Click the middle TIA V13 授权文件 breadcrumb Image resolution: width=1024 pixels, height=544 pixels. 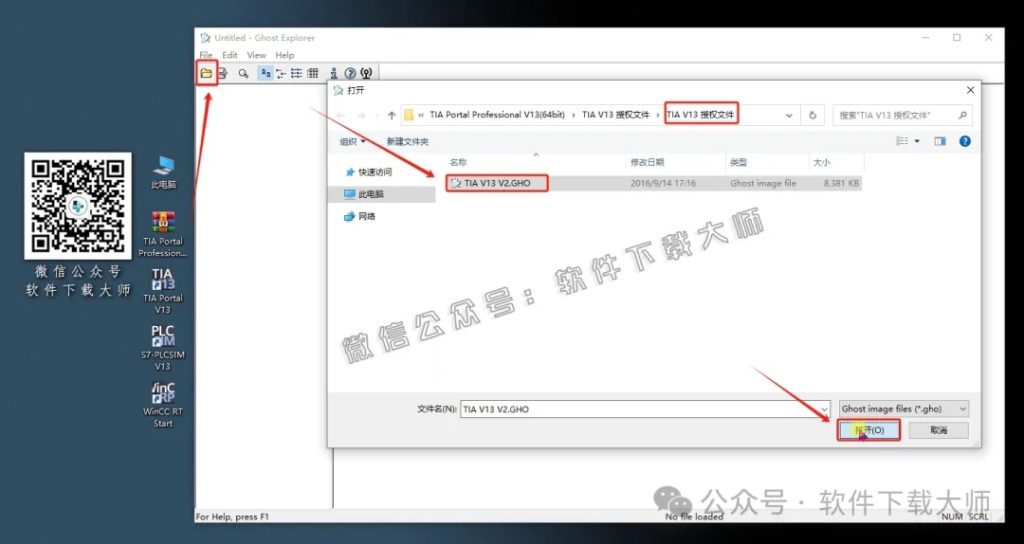616,115
